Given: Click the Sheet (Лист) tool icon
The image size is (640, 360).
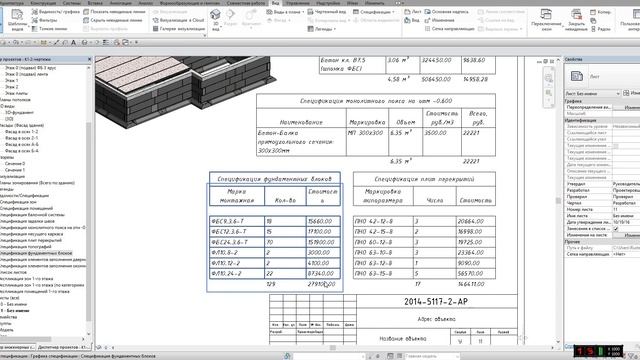Looking at the screenshot, I should (413, 12).
